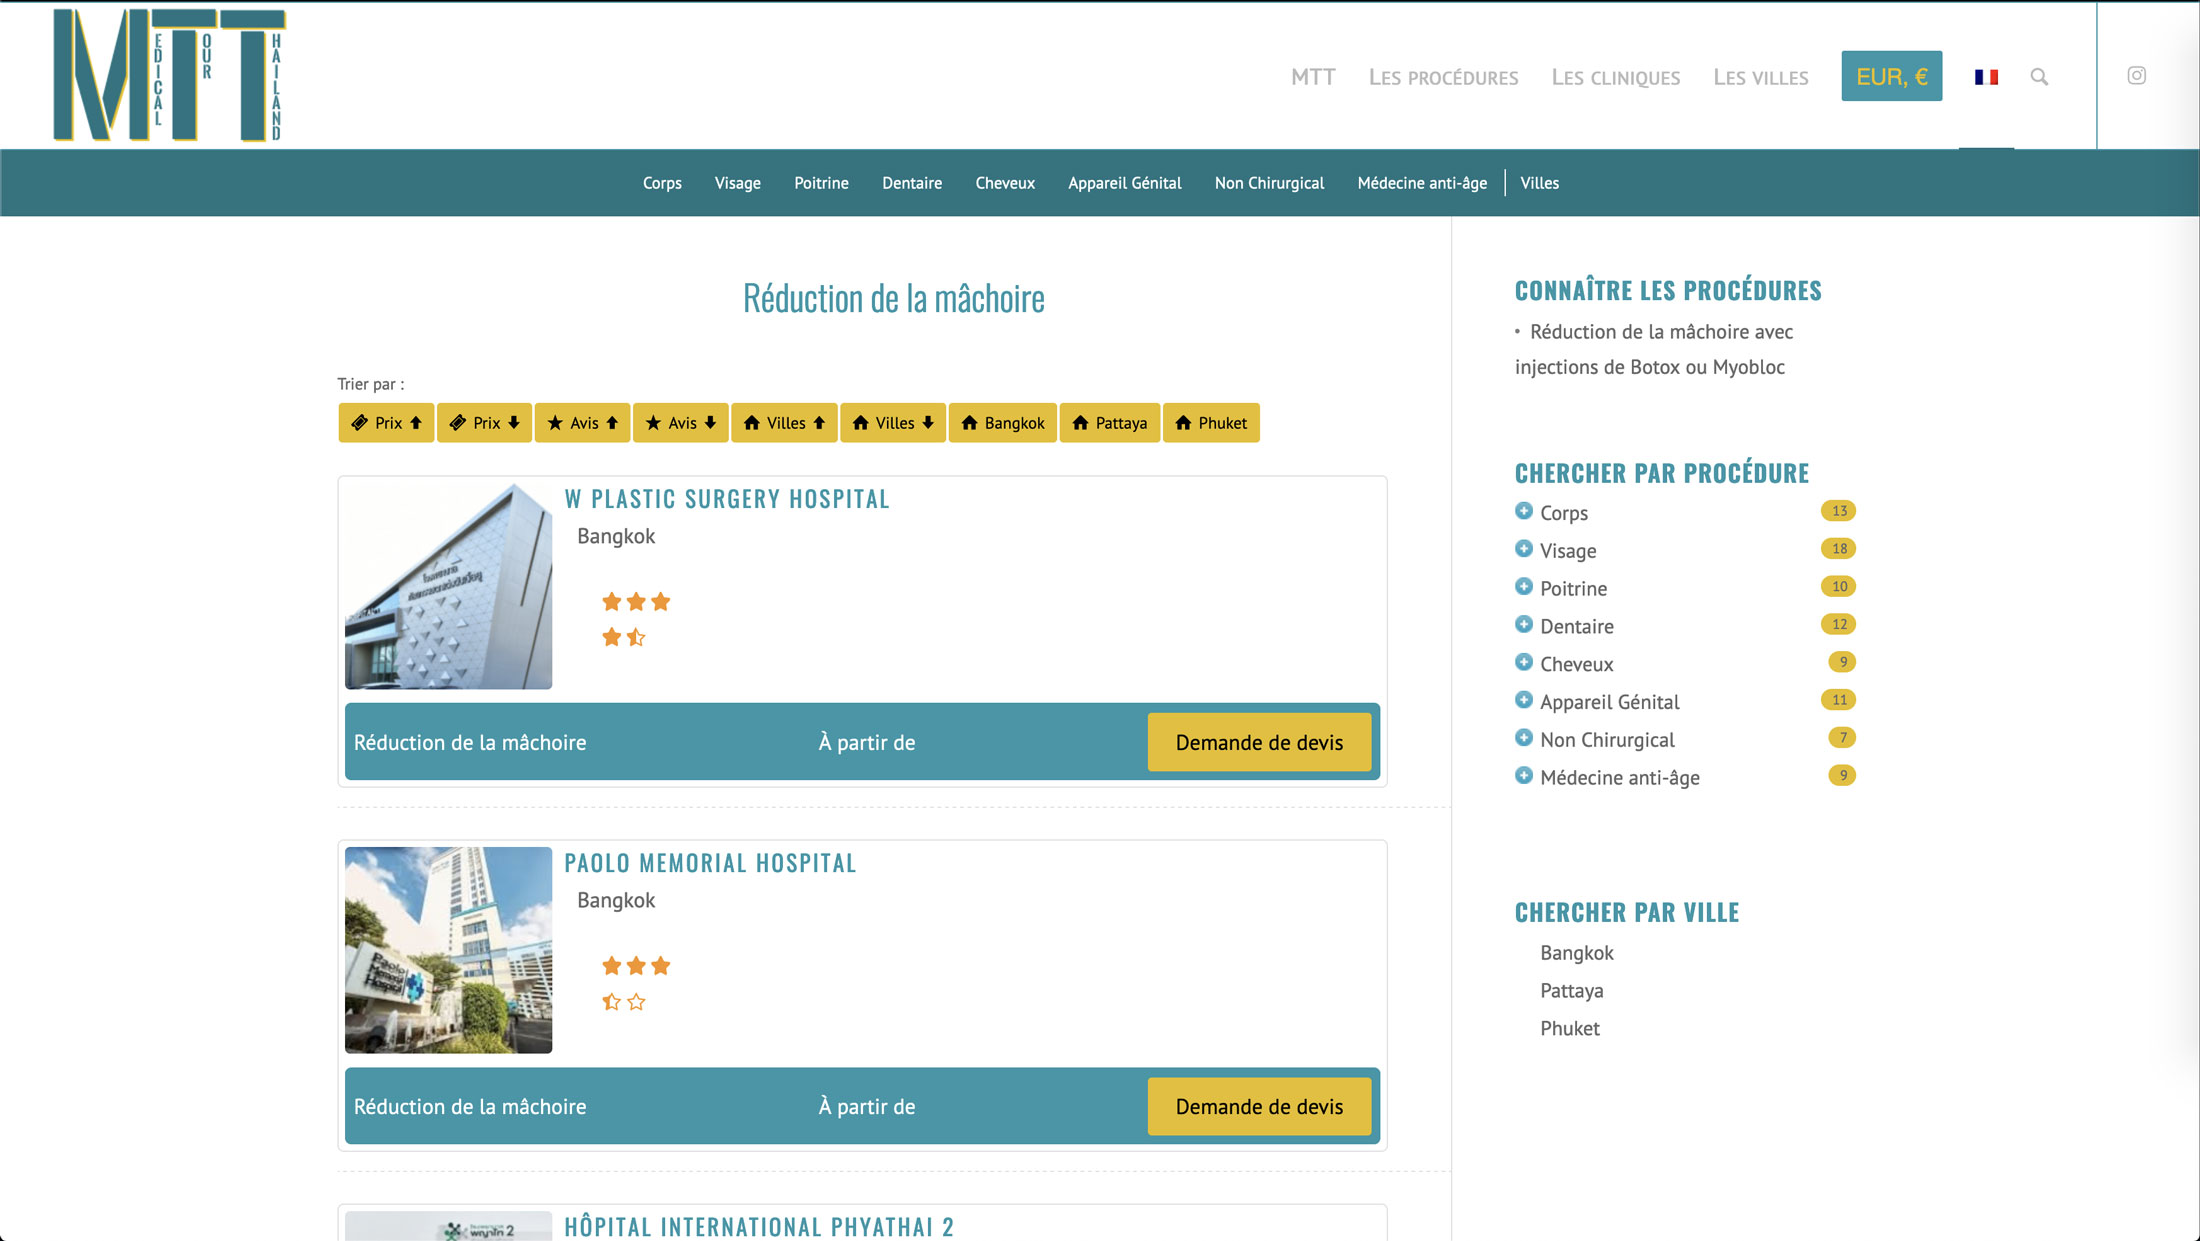The width and height of the screenshot is (2200, 1241).
Task: Expand the Visage plus icon
Action: pyautogui.click(x=1524, y=549)
